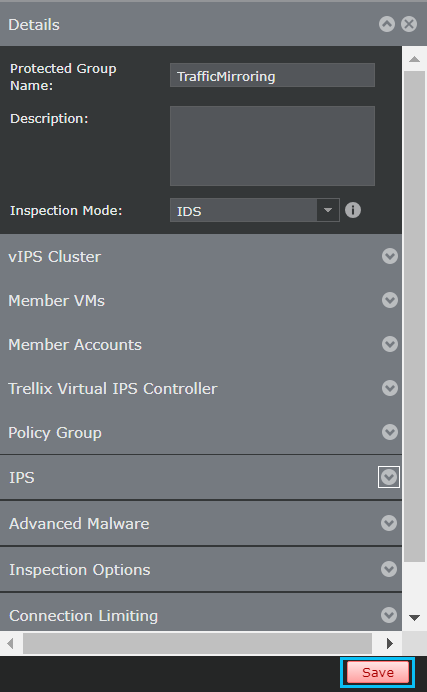
Task: Select the IPS heading text
Action: pyautogui.click(x=22, y=478)
